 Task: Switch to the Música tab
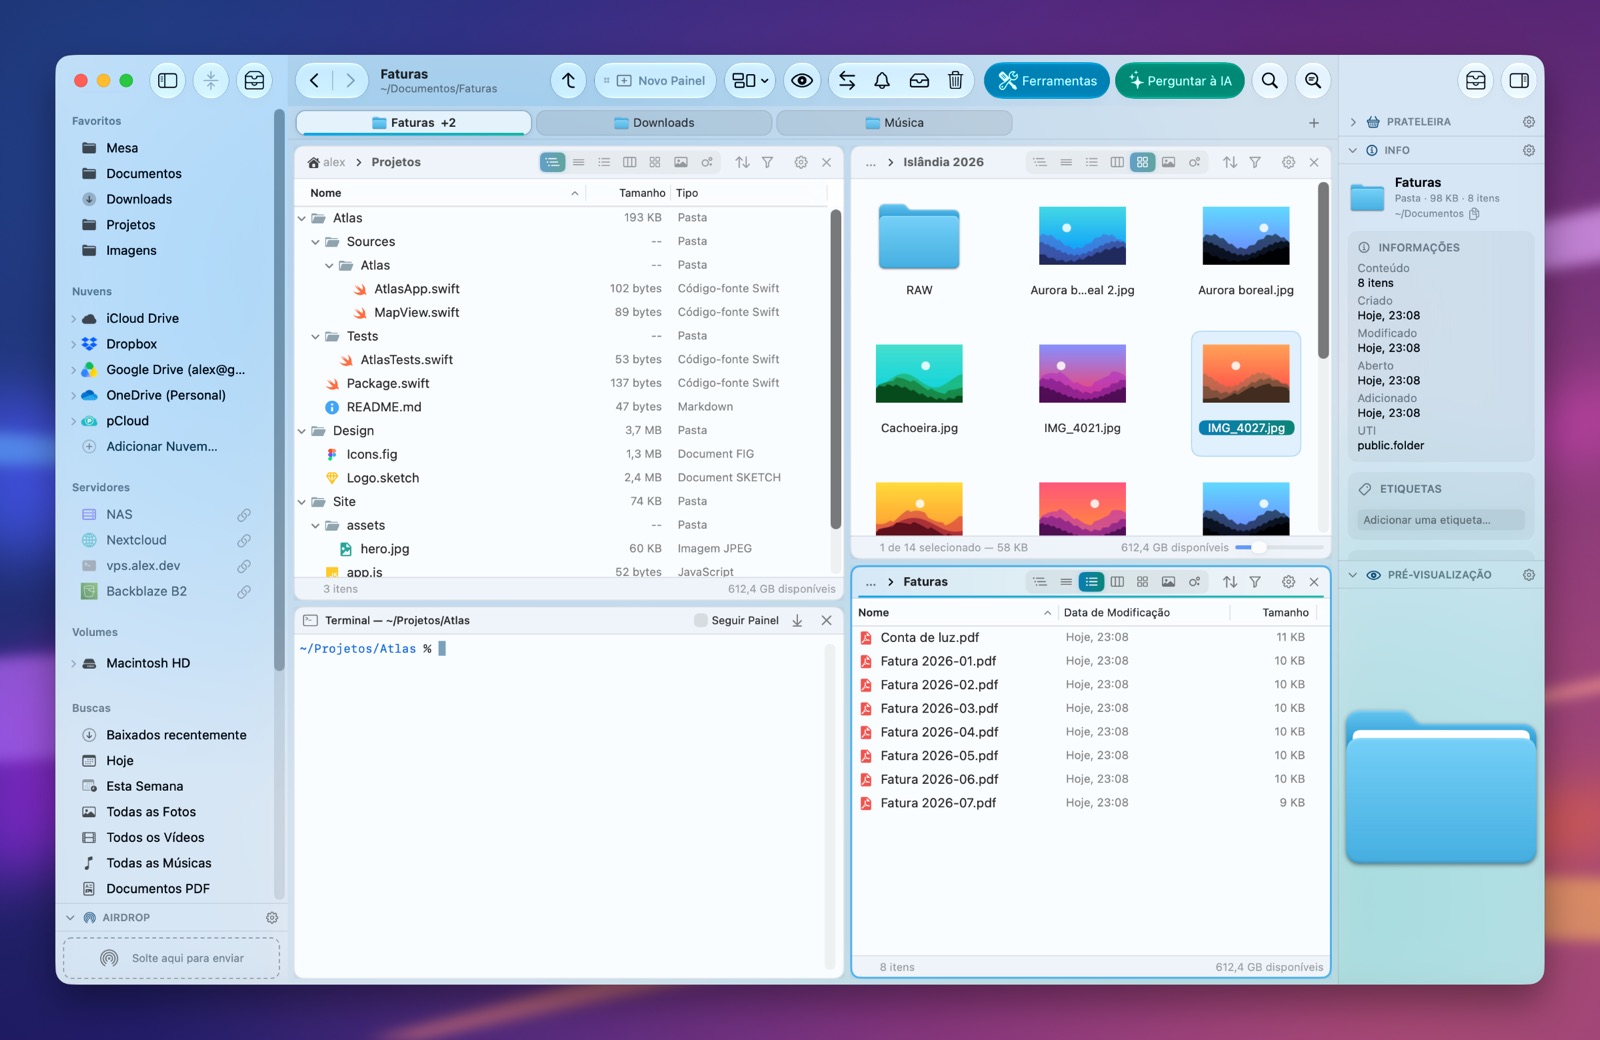pos(894,123)
